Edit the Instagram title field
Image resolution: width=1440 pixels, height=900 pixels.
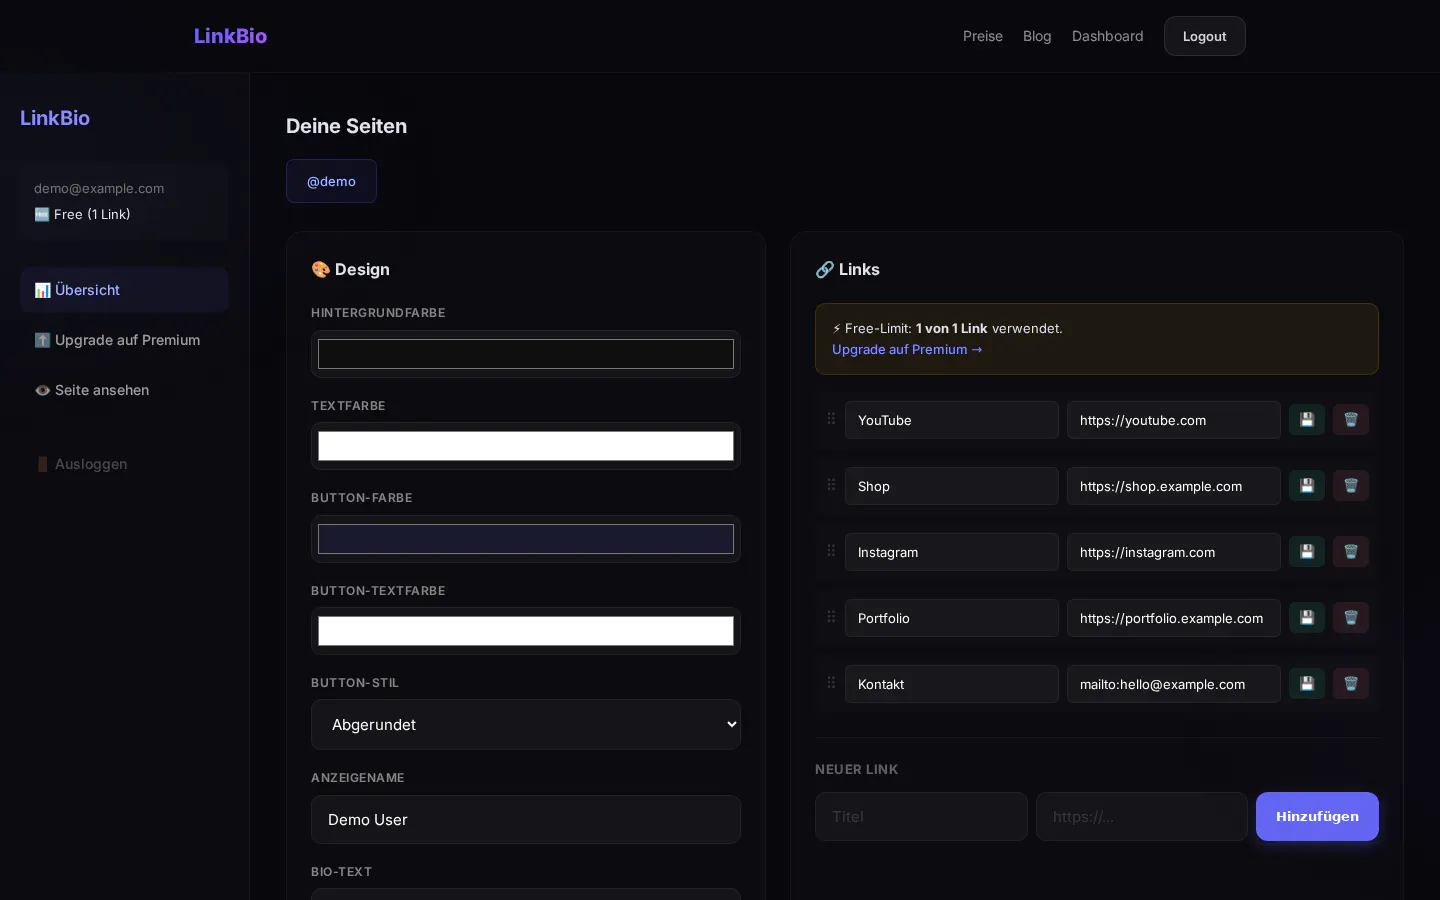952,552
